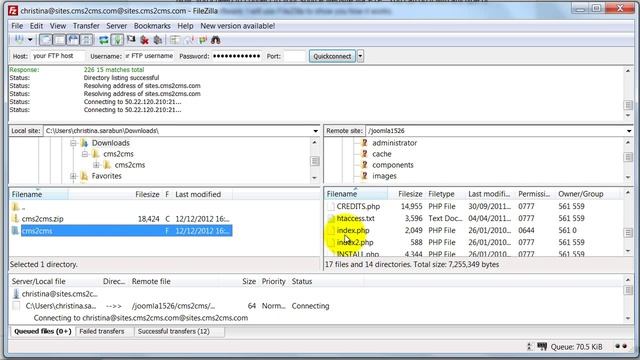Expand the Favorites tree node

pos(73,176)
